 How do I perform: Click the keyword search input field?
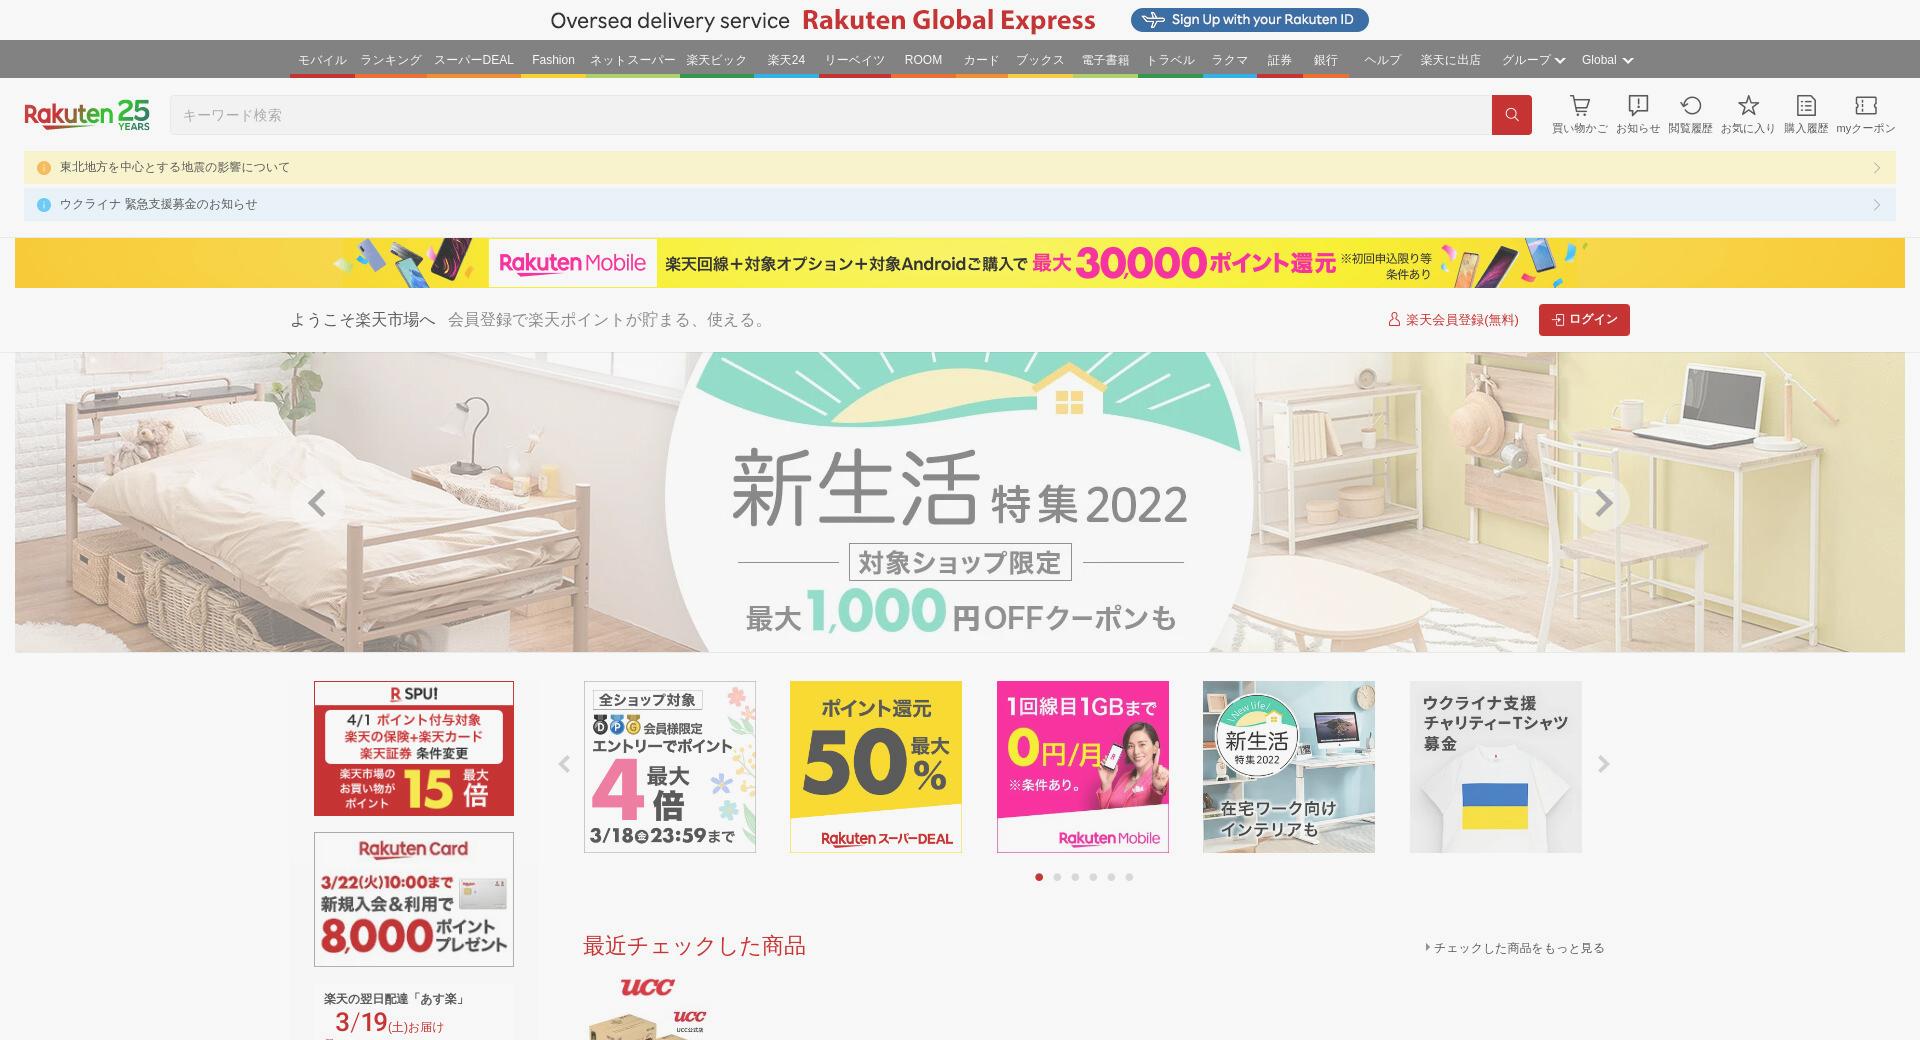(831, 115)
